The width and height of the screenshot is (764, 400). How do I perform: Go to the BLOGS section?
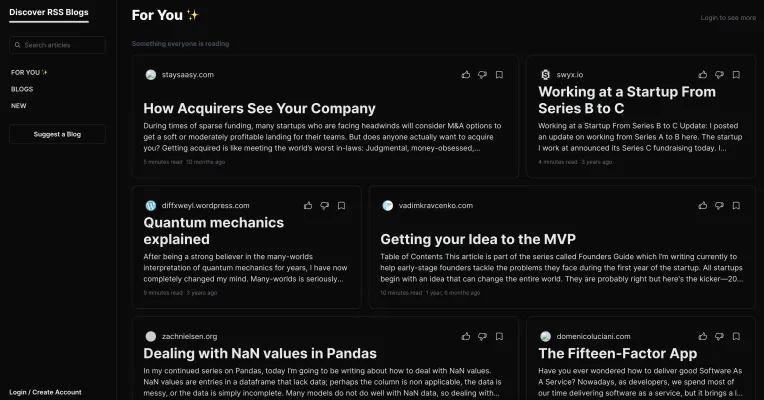tap(22, 89)
